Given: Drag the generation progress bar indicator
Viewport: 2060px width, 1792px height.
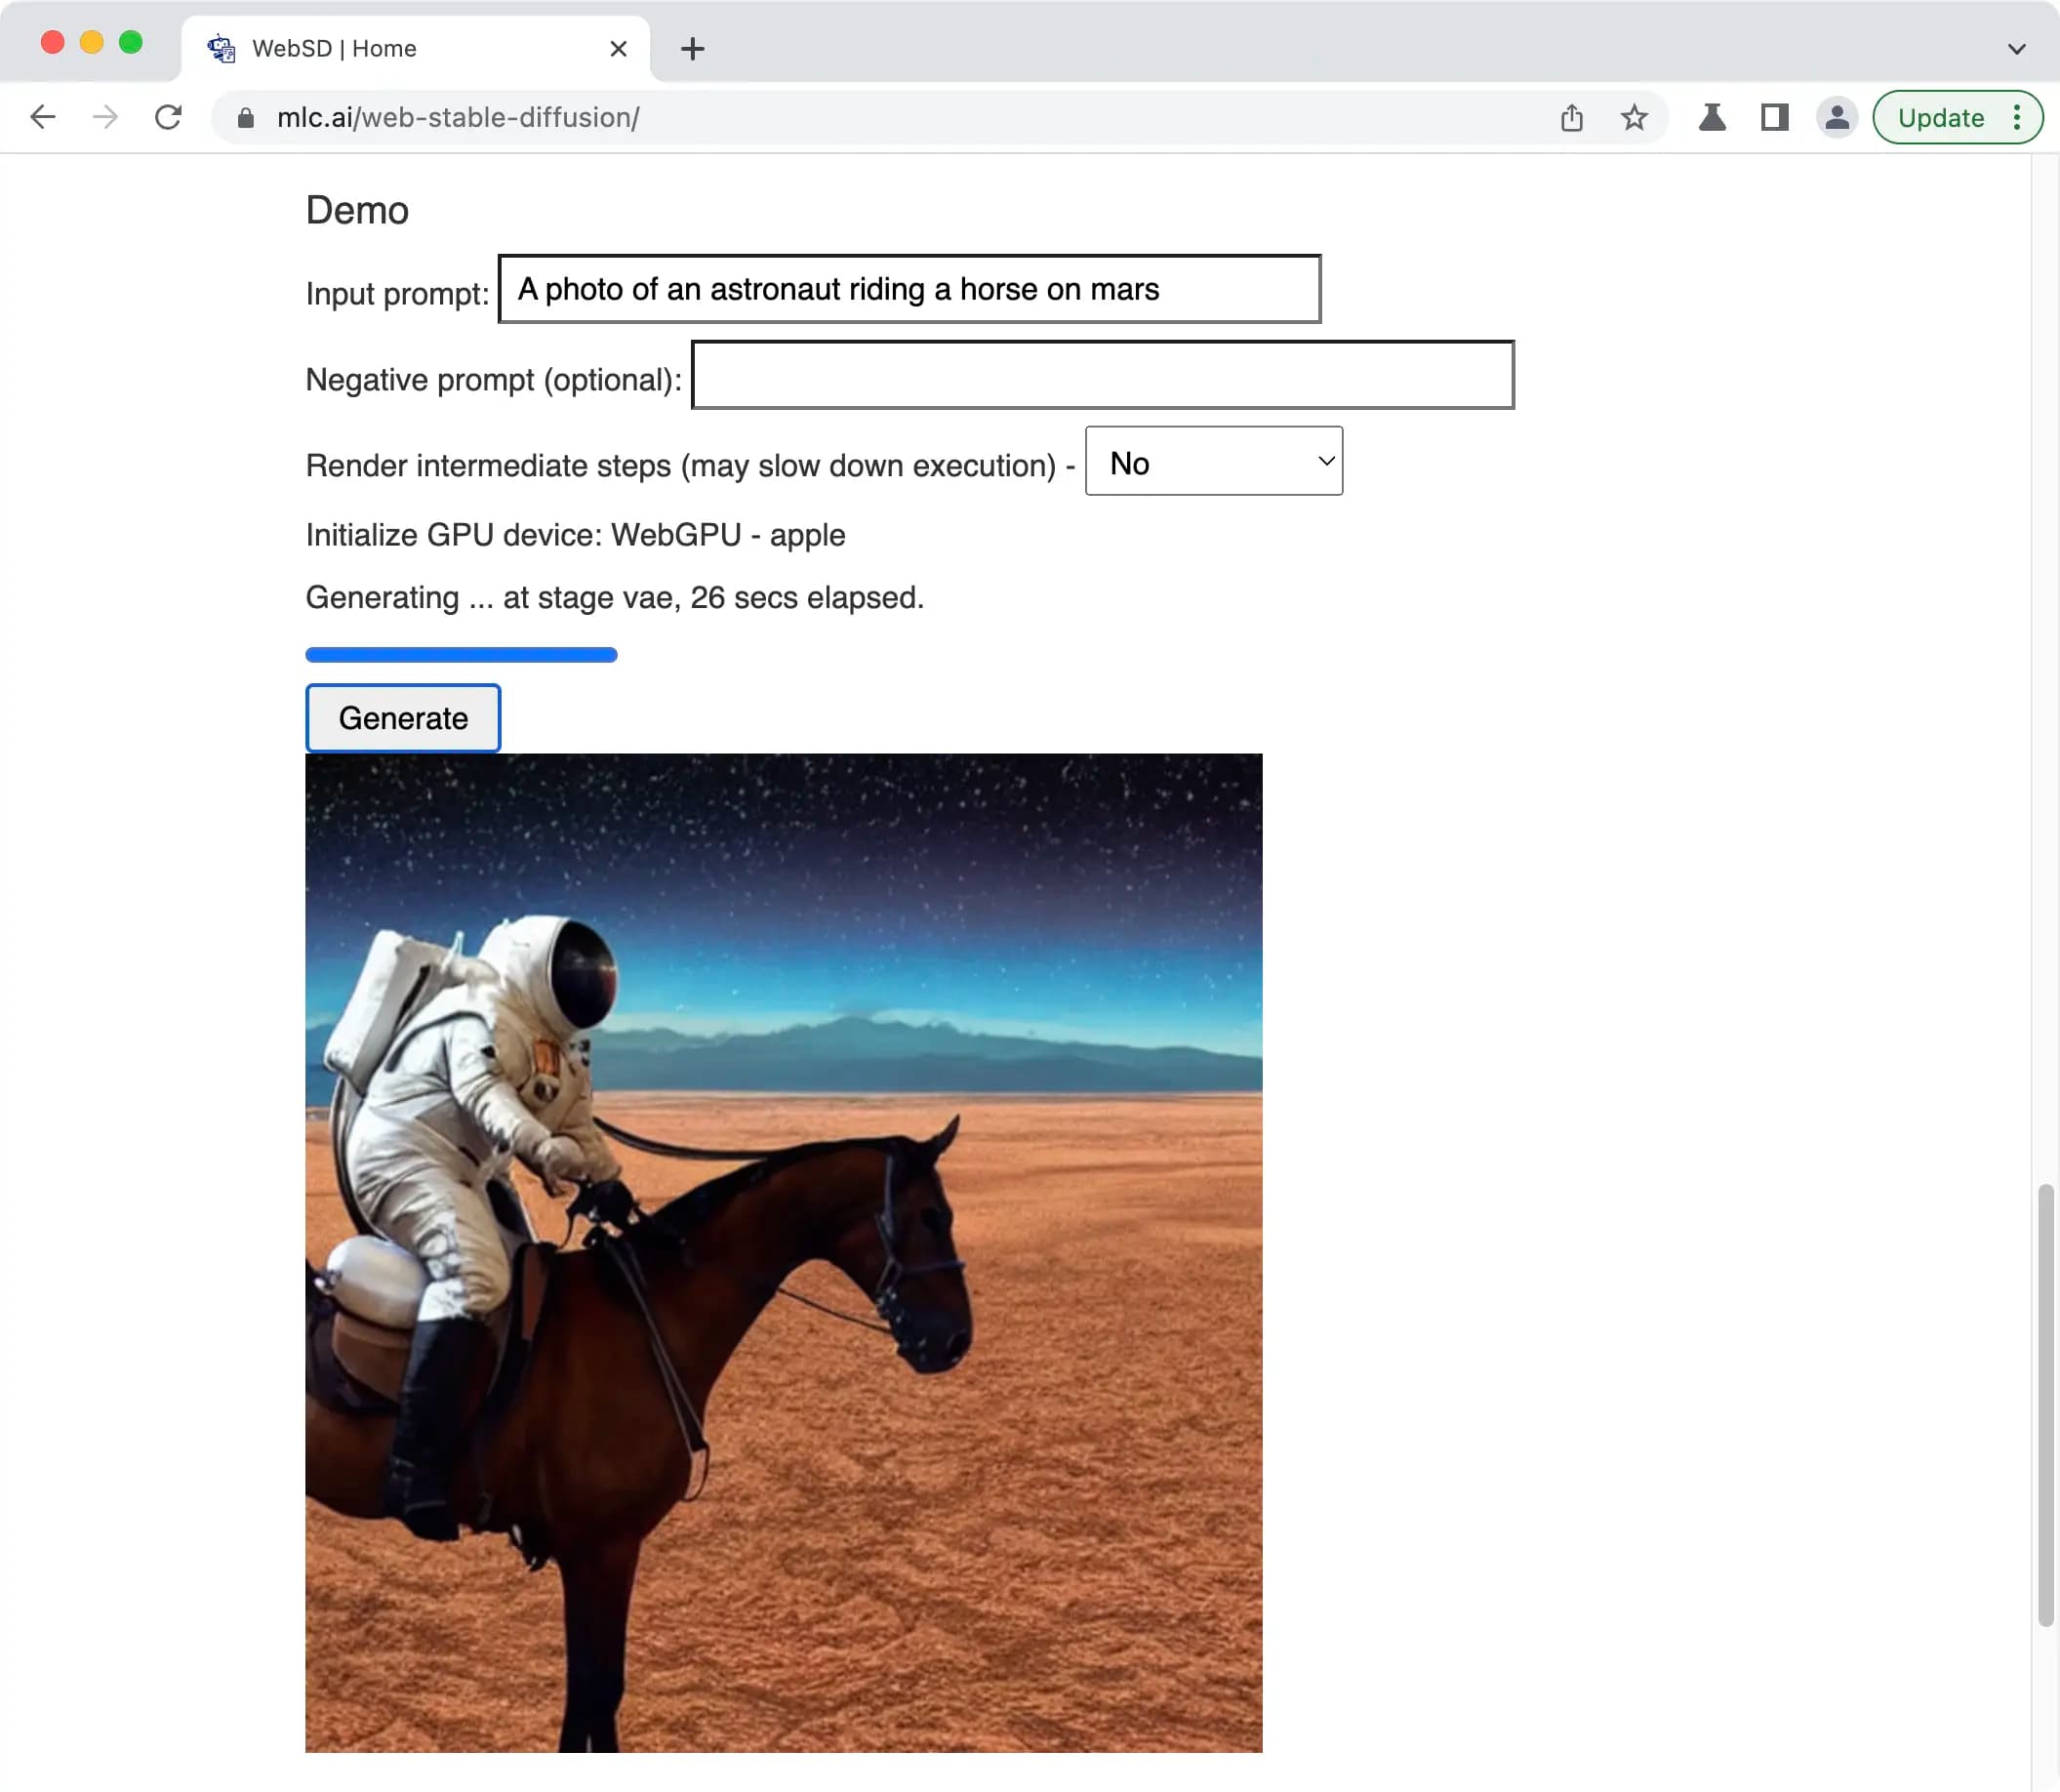Looking at the screenshot, I should (x=611, y=655).
